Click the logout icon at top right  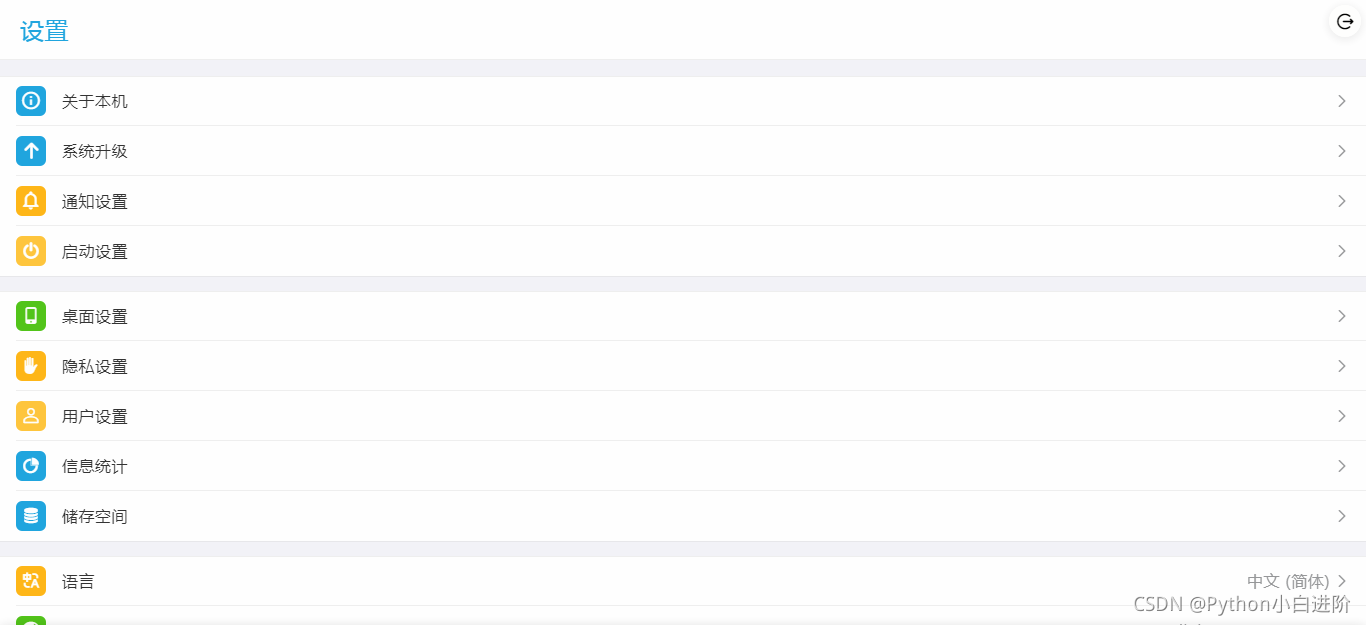tap(1345, 21)
